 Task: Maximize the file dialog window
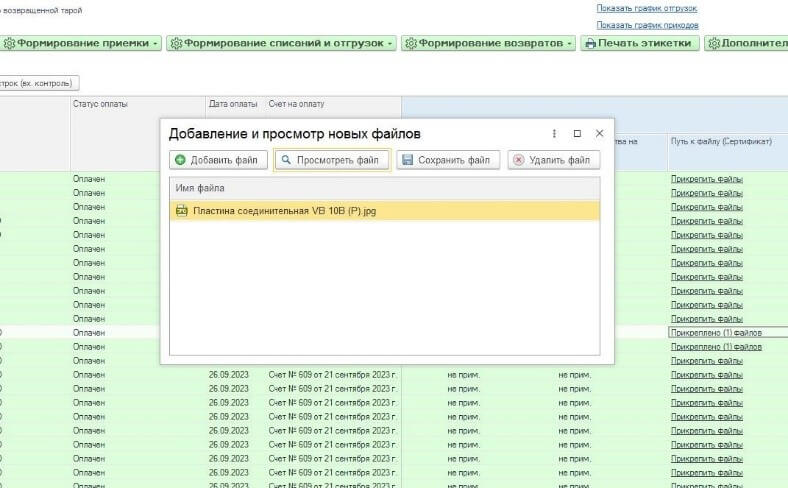tap(577, 133)
